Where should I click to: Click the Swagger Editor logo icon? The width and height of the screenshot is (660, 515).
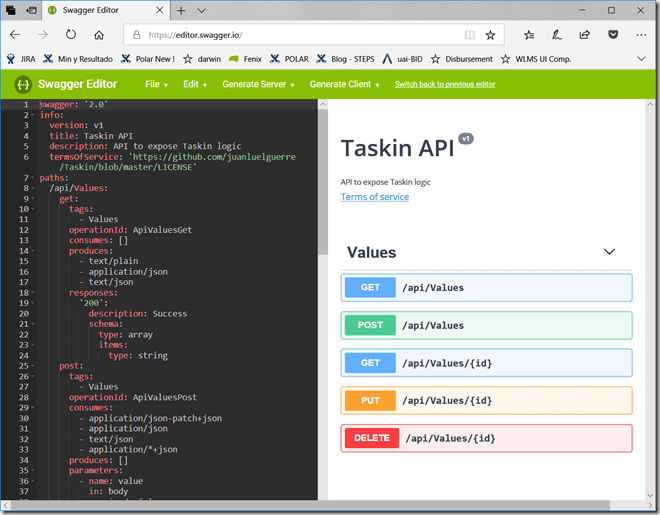[23, 84]
